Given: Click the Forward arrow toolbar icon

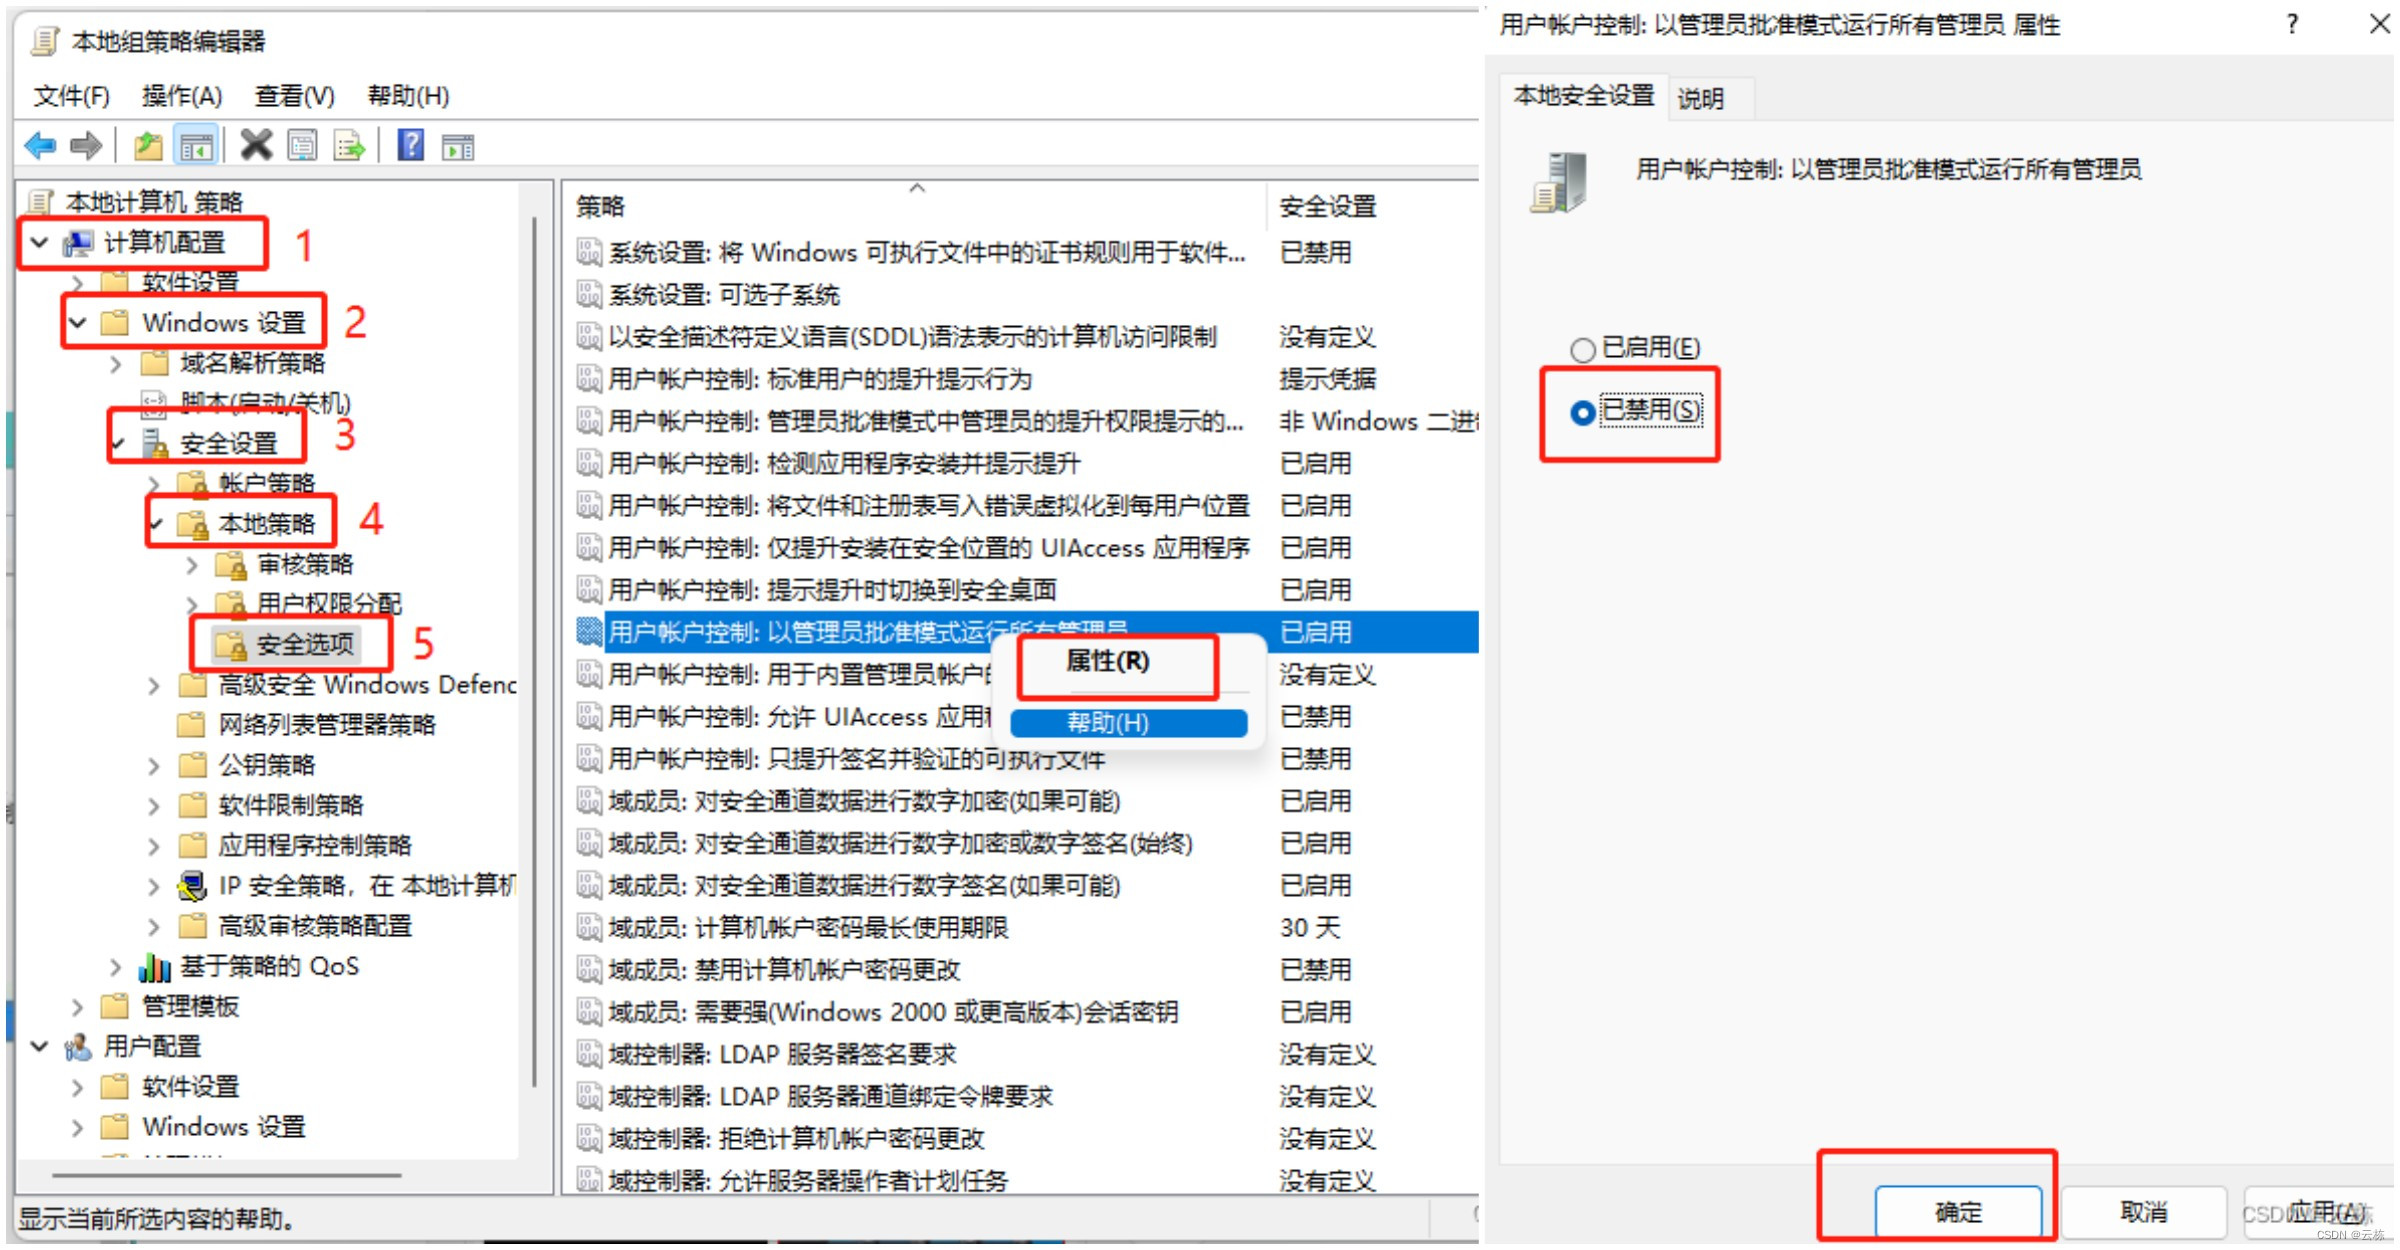Looking at the screenshot, I should coord(87,146).
